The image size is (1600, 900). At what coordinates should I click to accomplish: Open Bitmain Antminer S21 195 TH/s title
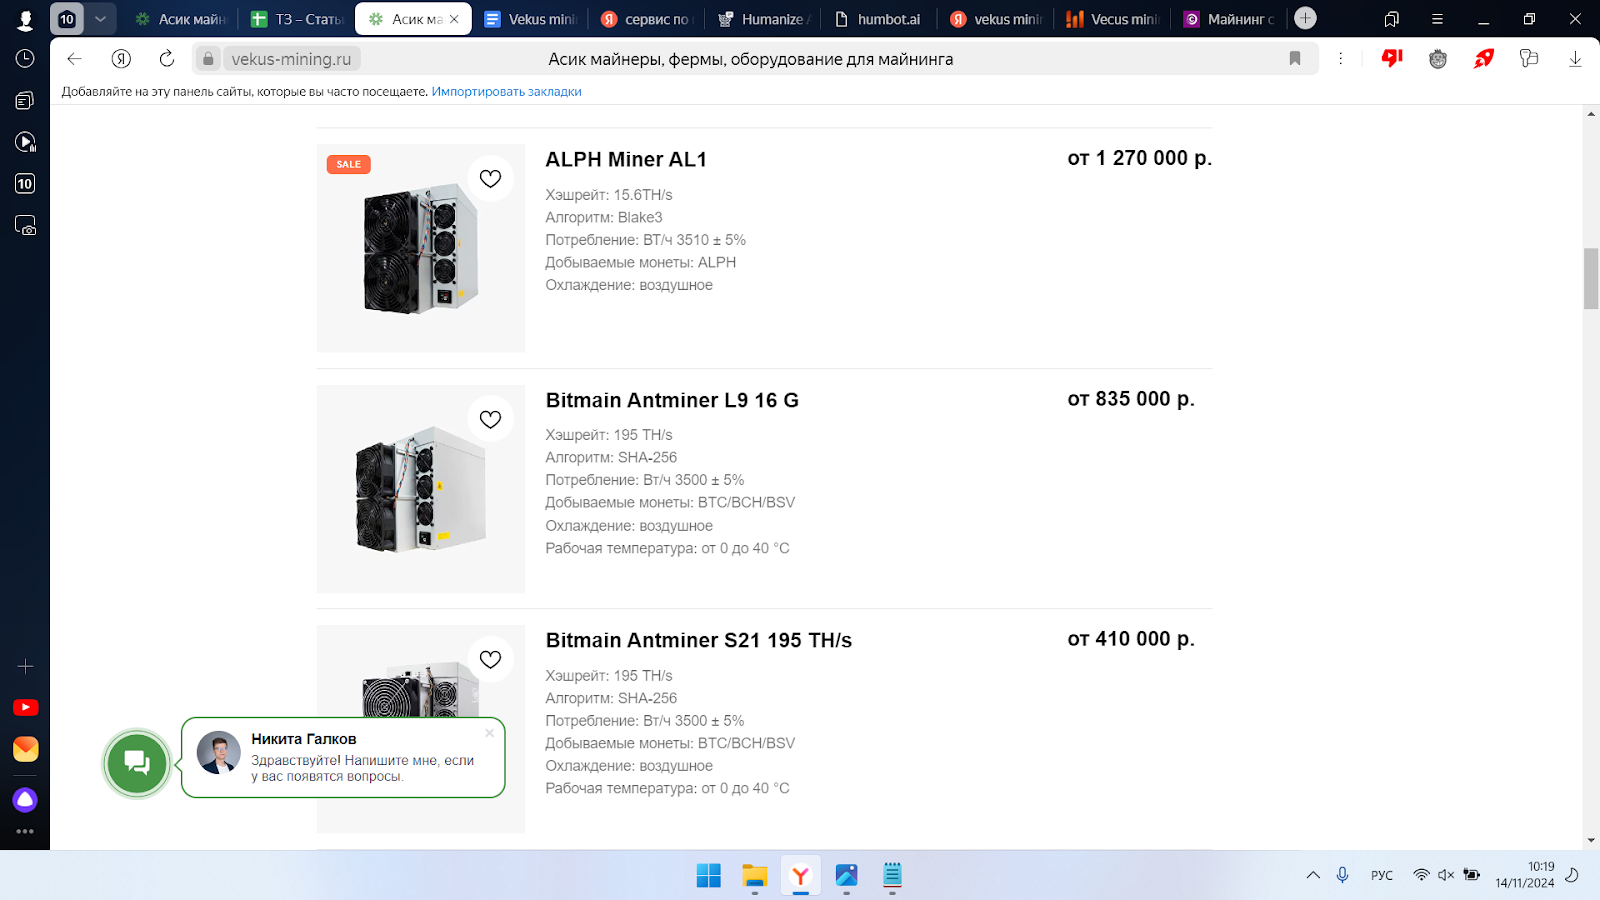pos(699,640)
